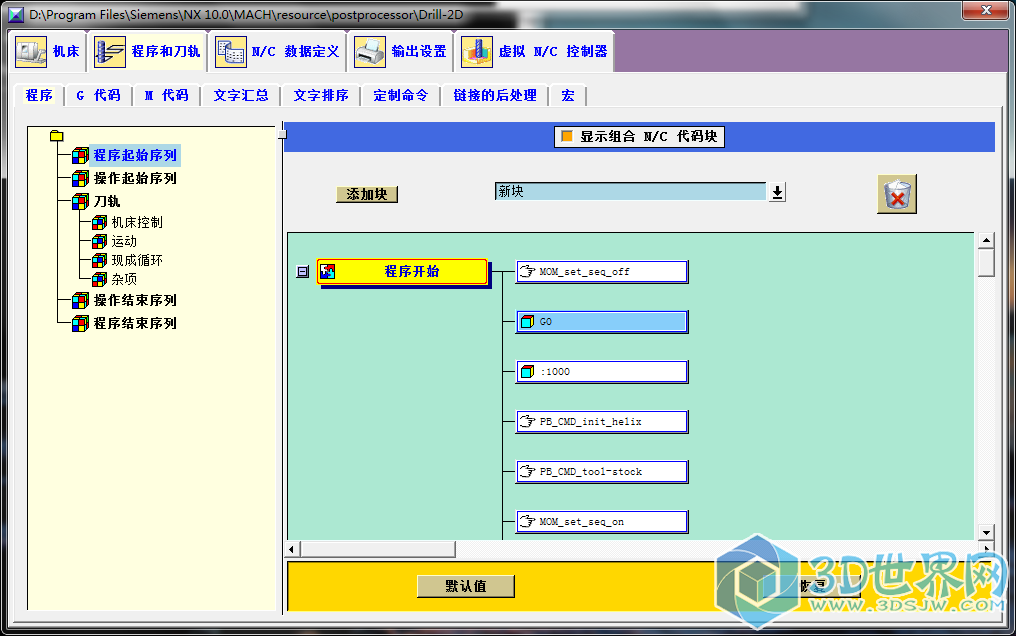The height and width of the screenshot is (636, 1016).
Task: Select 运动 under 刀轨
Action: click(124, 241)
